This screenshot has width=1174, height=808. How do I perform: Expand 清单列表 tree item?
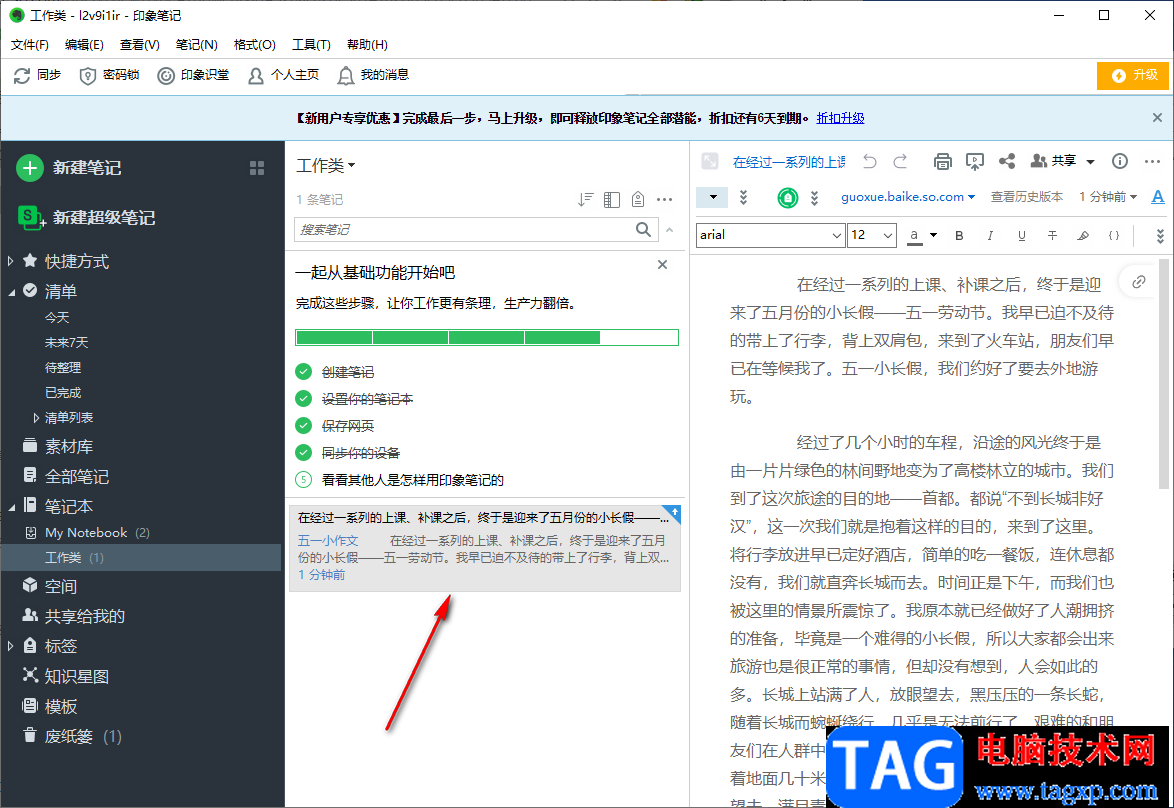[35, 418]
